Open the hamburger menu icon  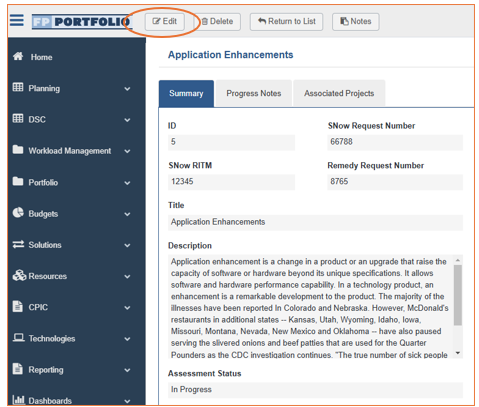tap(17, 20)
